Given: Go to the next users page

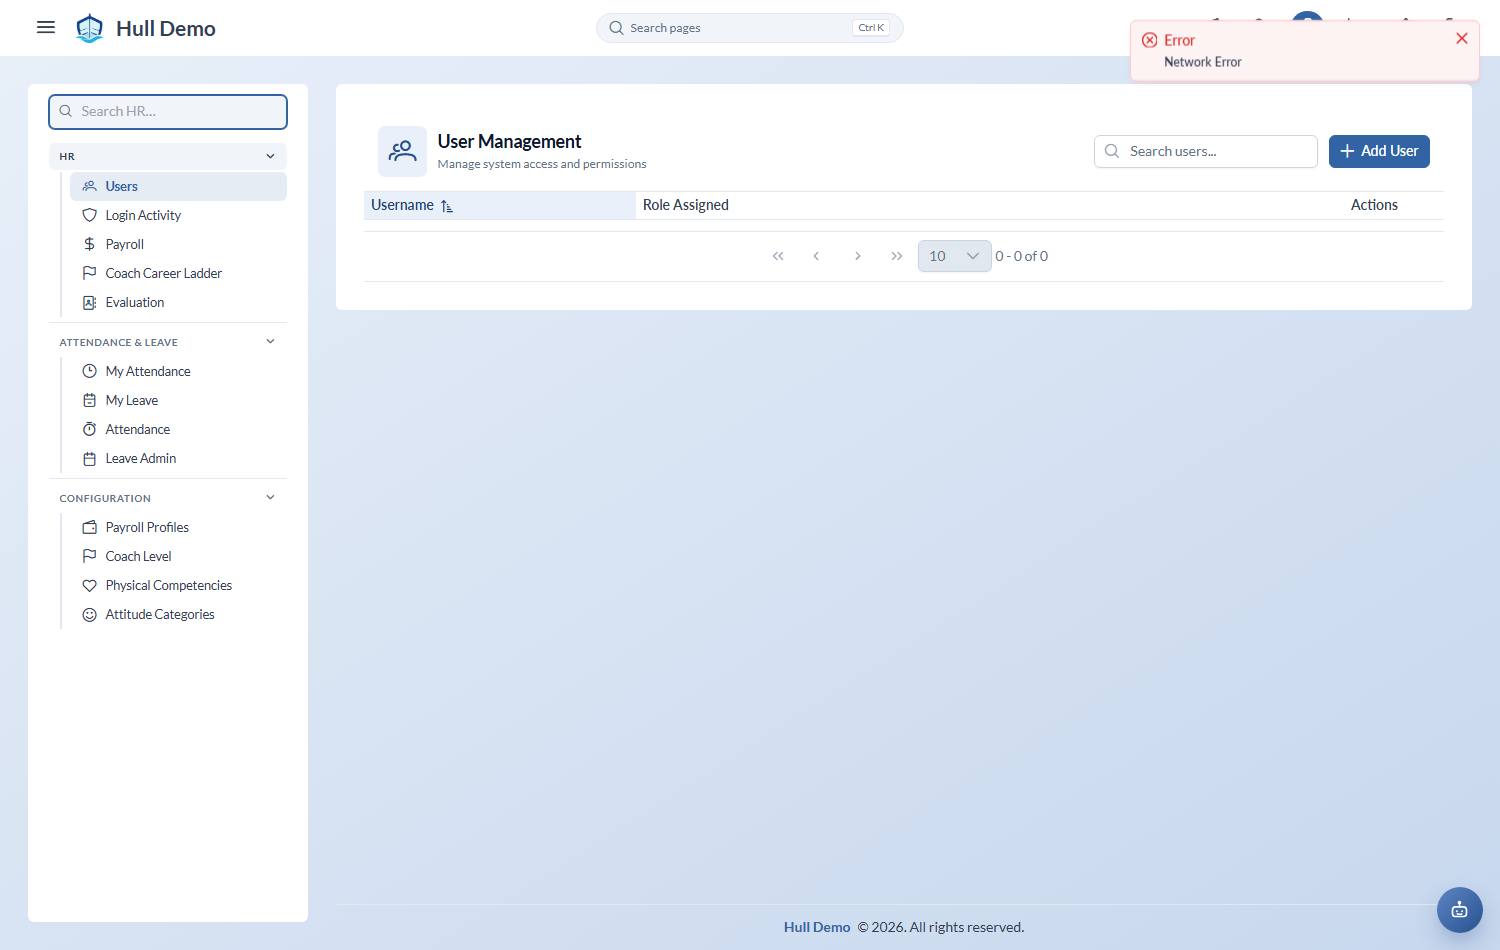Looking at the screenshot, I should [857, 256].
